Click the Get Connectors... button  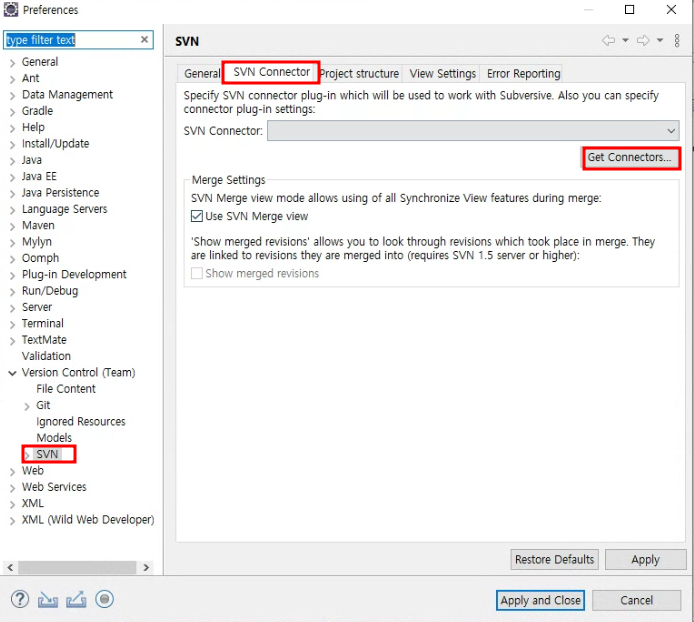coord(629,157)
